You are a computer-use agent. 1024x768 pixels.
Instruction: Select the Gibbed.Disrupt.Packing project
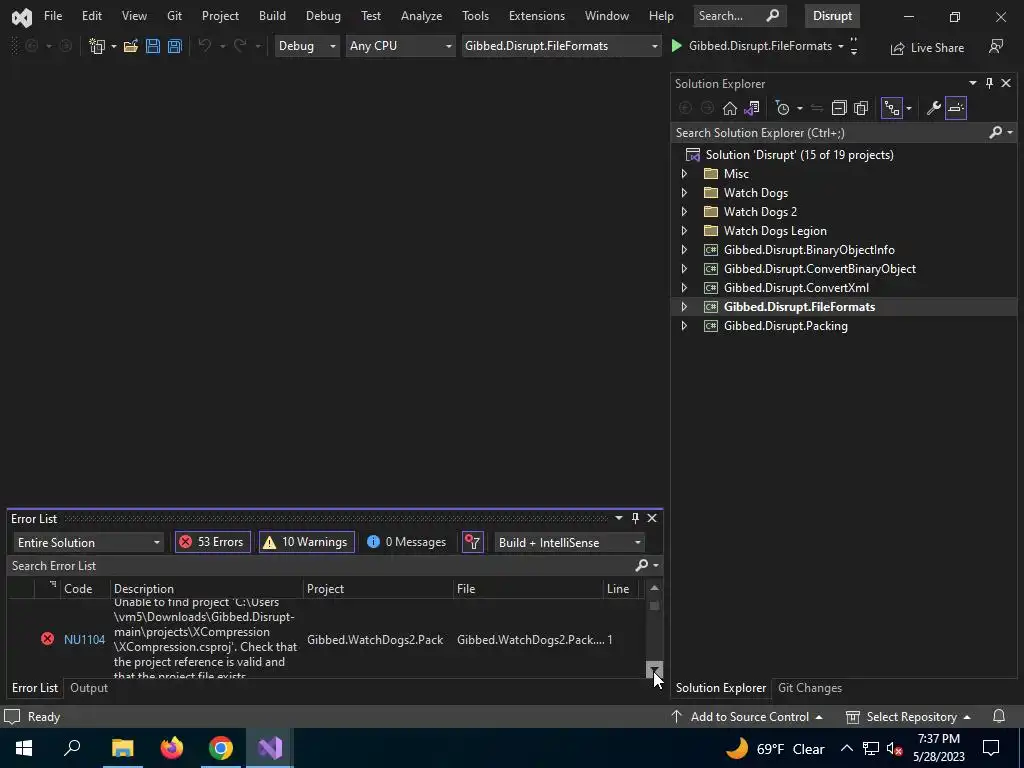(786, 326)
